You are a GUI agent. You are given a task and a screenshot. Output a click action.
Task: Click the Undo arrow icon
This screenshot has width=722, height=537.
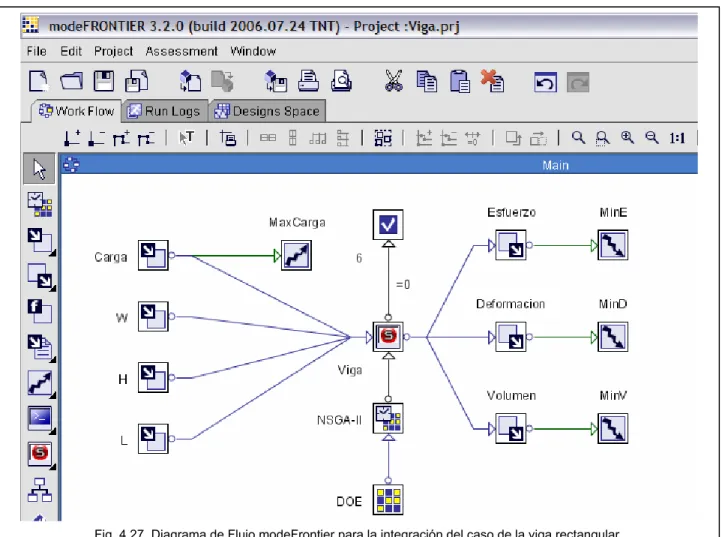click(546, 82)
